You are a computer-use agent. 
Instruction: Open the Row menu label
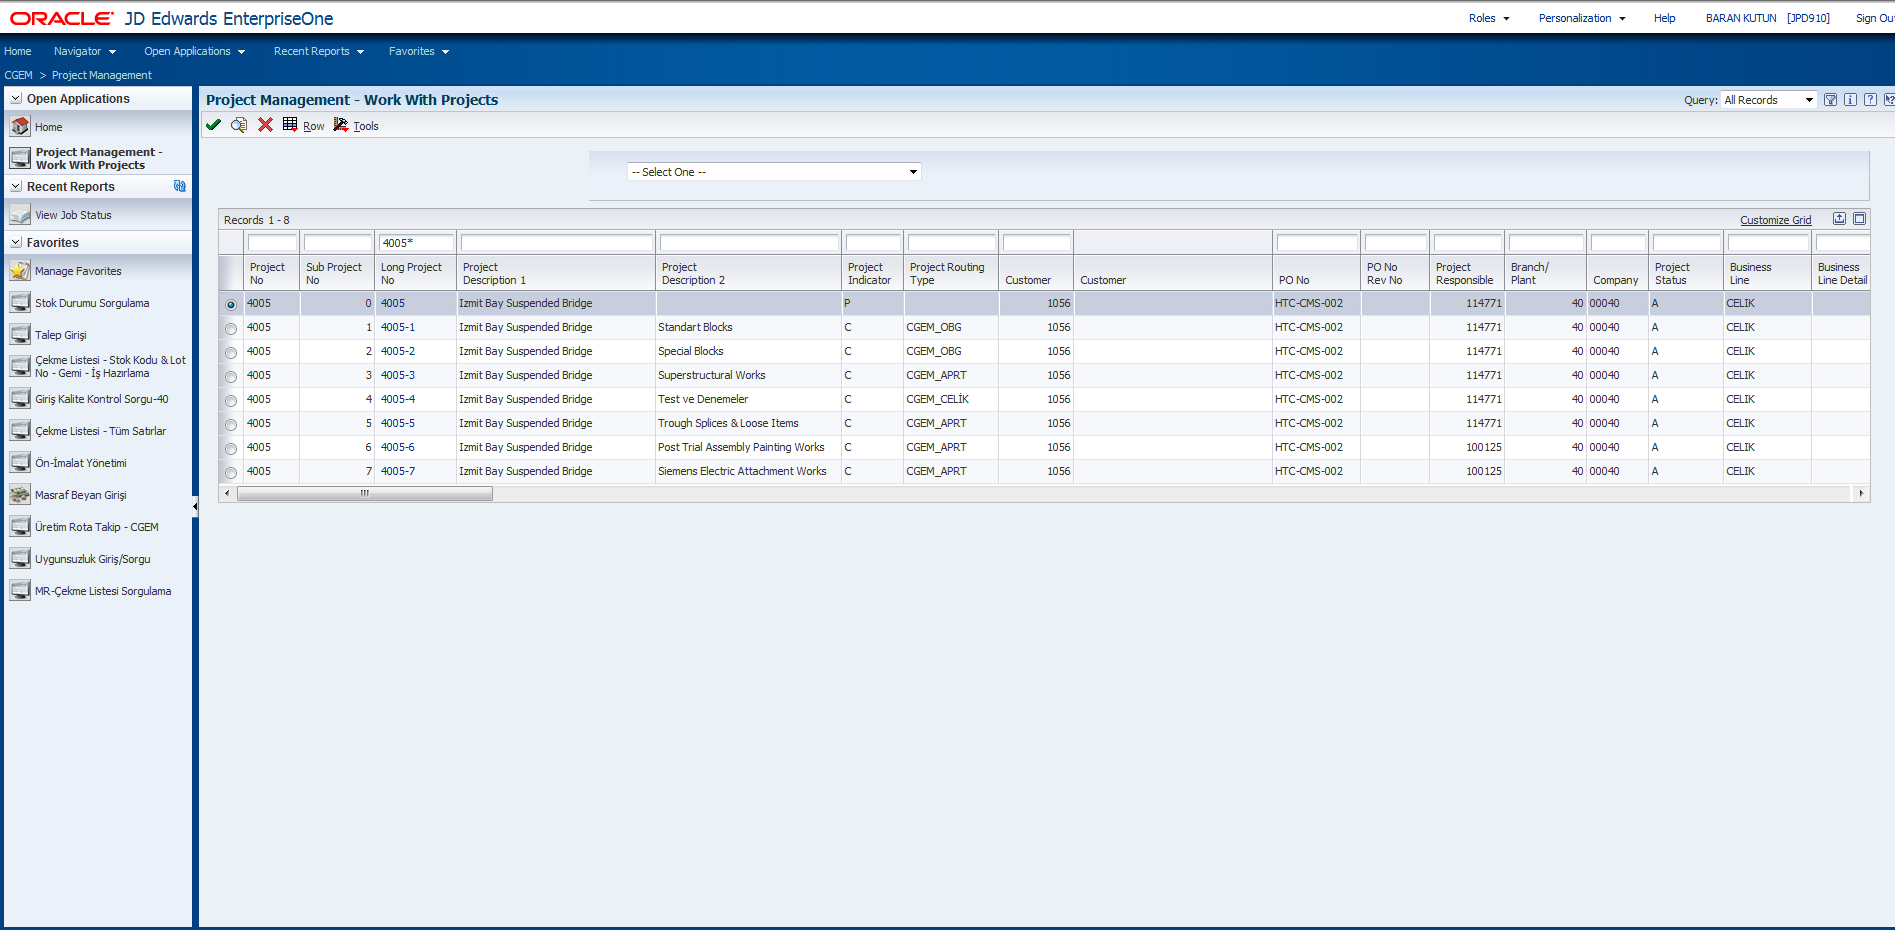tap(314, 126)
